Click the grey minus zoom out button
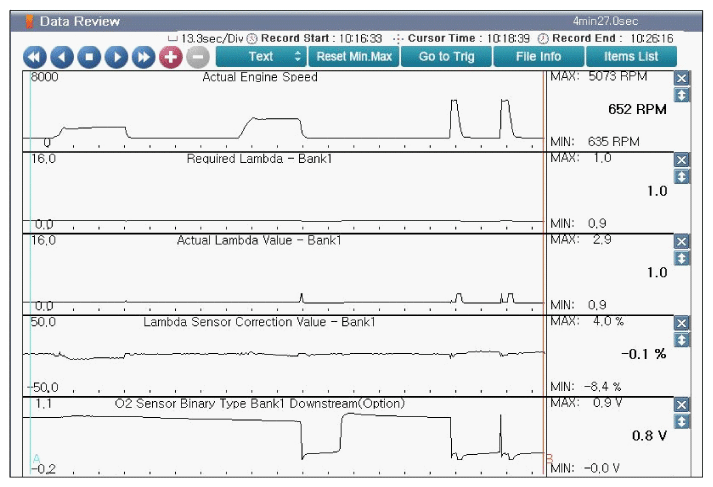 coord(197,57)
